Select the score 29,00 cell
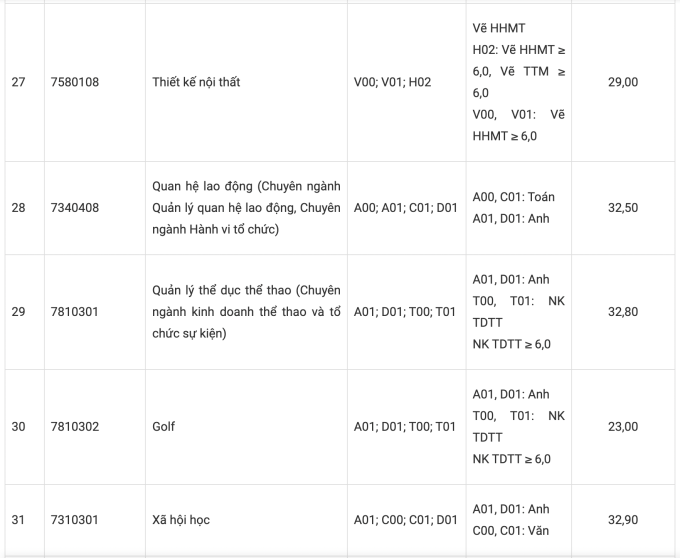Screen dimensions: 680x558 [622, 82]
